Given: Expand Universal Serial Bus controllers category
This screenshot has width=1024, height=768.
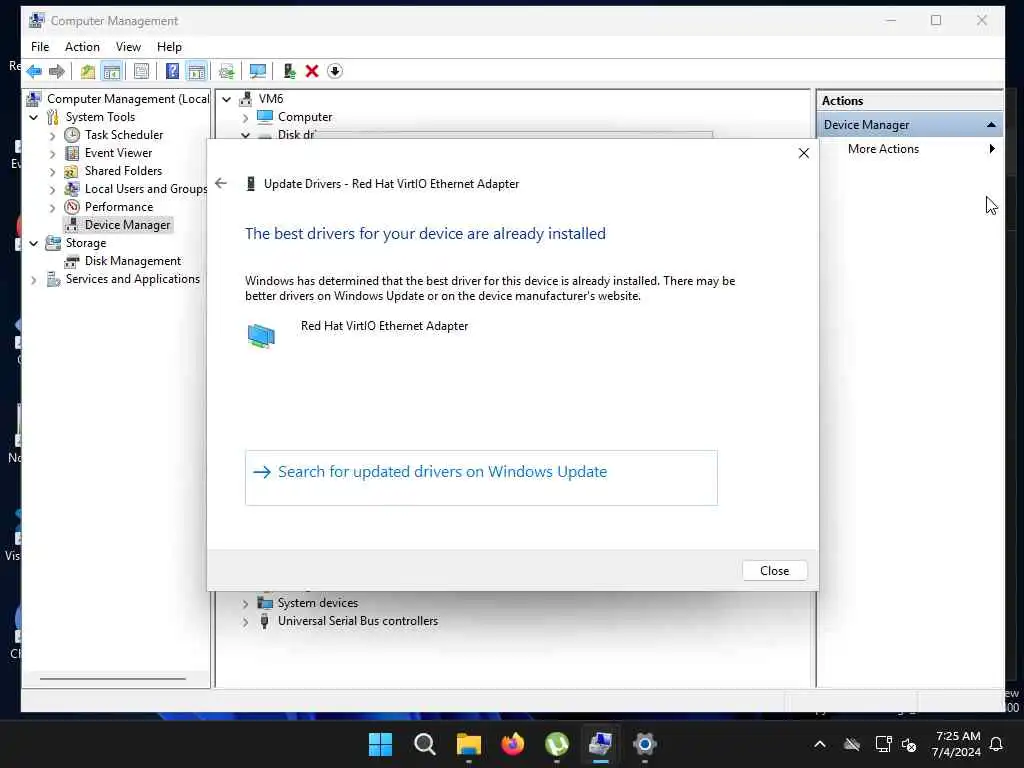Looking at the screenshot, I should coord(246,622).
